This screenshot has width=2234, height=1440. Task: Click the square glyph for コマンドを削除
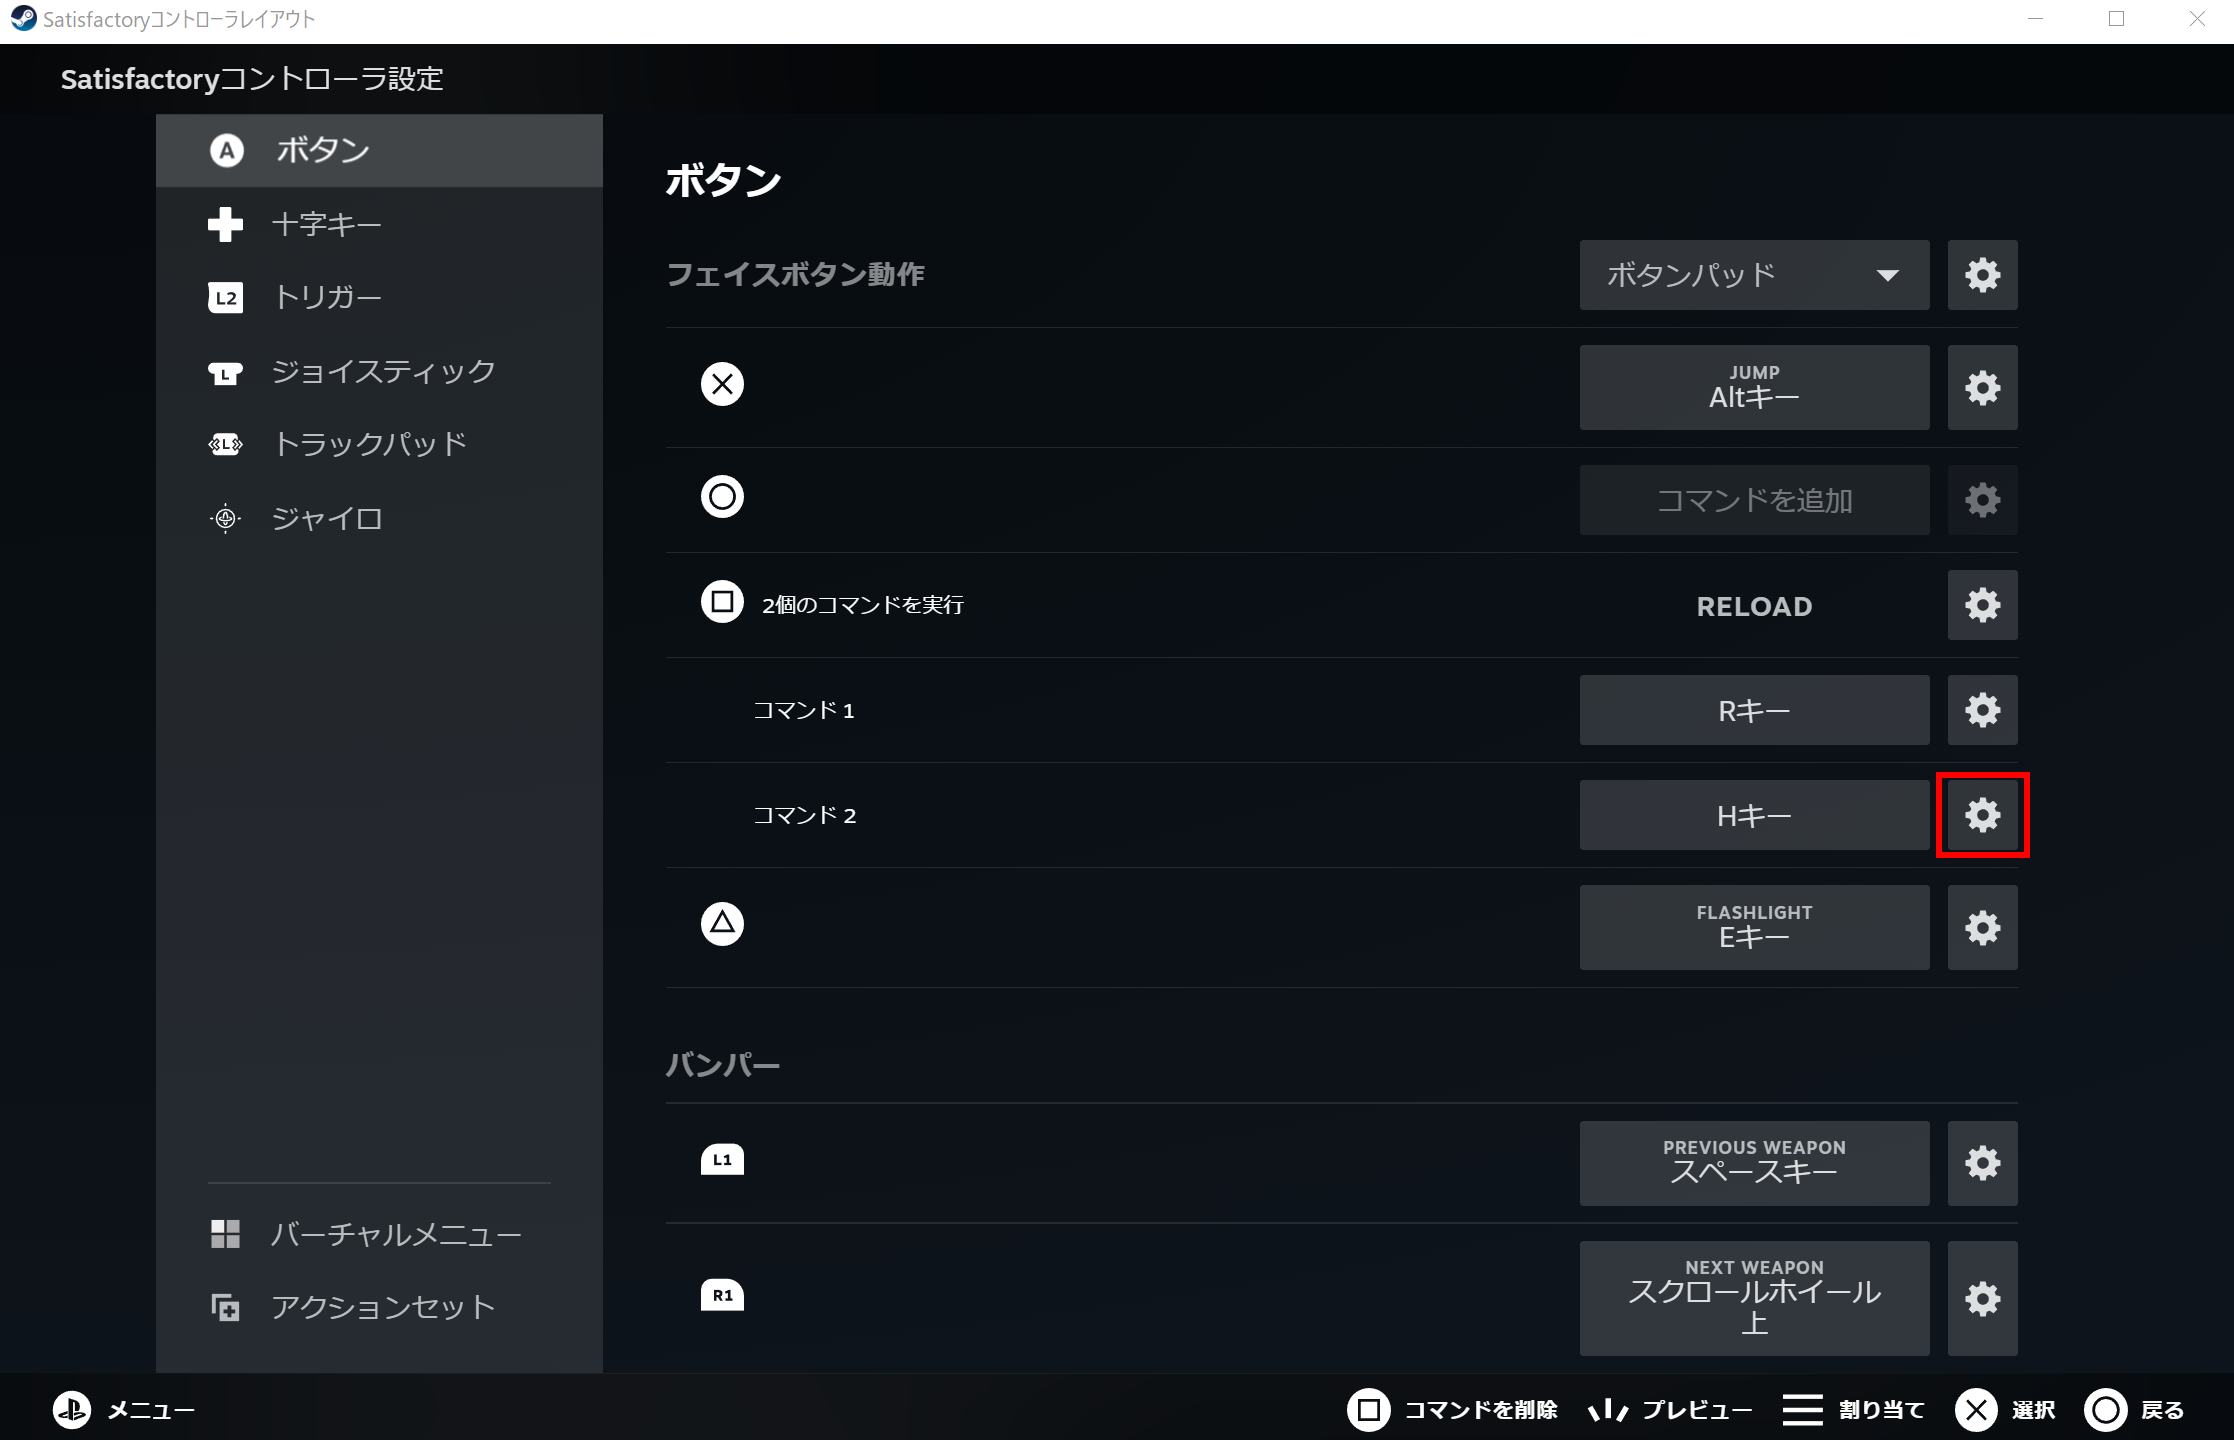pos(1368,1410)
